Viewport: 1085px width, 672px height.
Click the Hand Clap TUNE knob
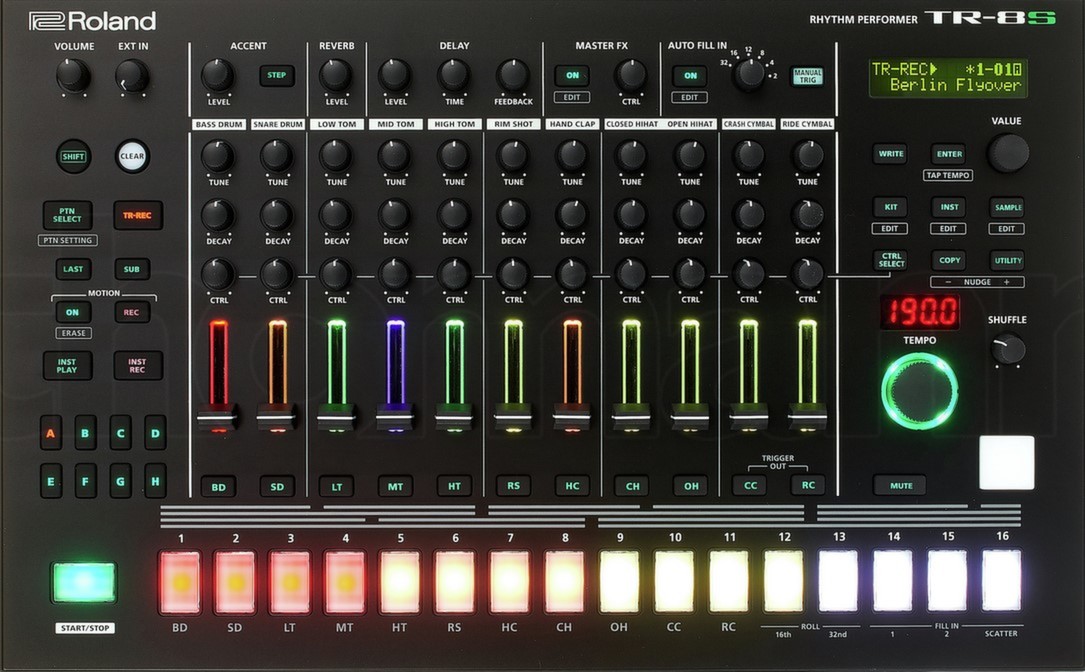point(572,156)
